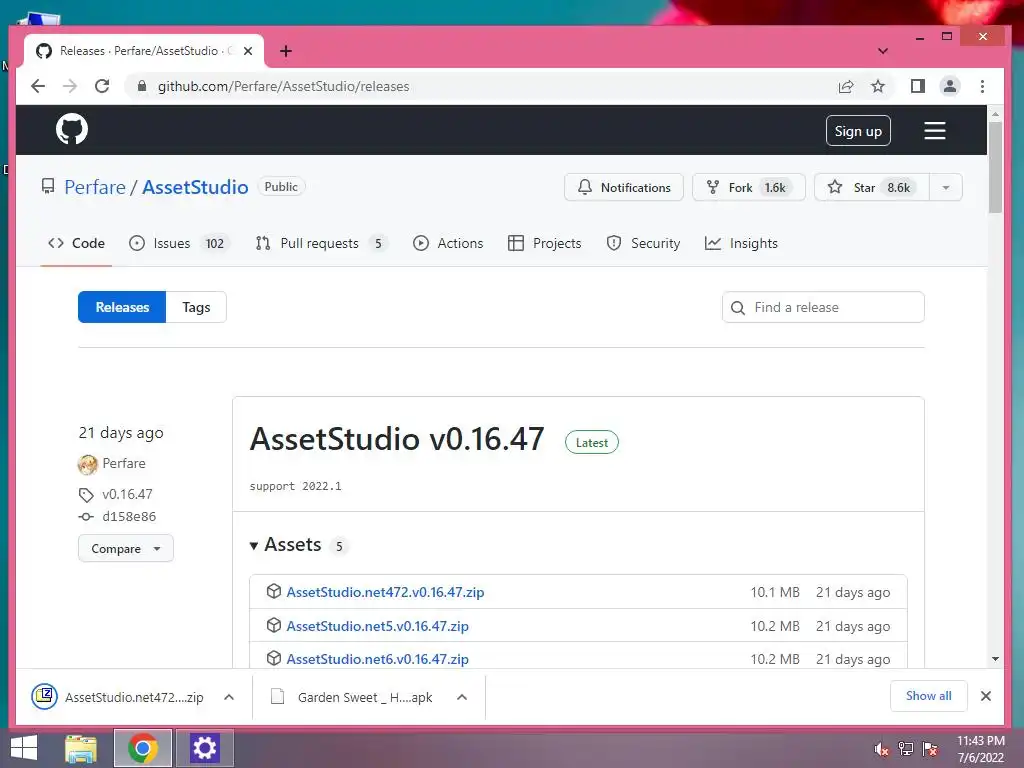1024x768 pixels.
Task: Download AssetStudio.net5.v0.16.47.zip
Action: click(x=377, y=626)
